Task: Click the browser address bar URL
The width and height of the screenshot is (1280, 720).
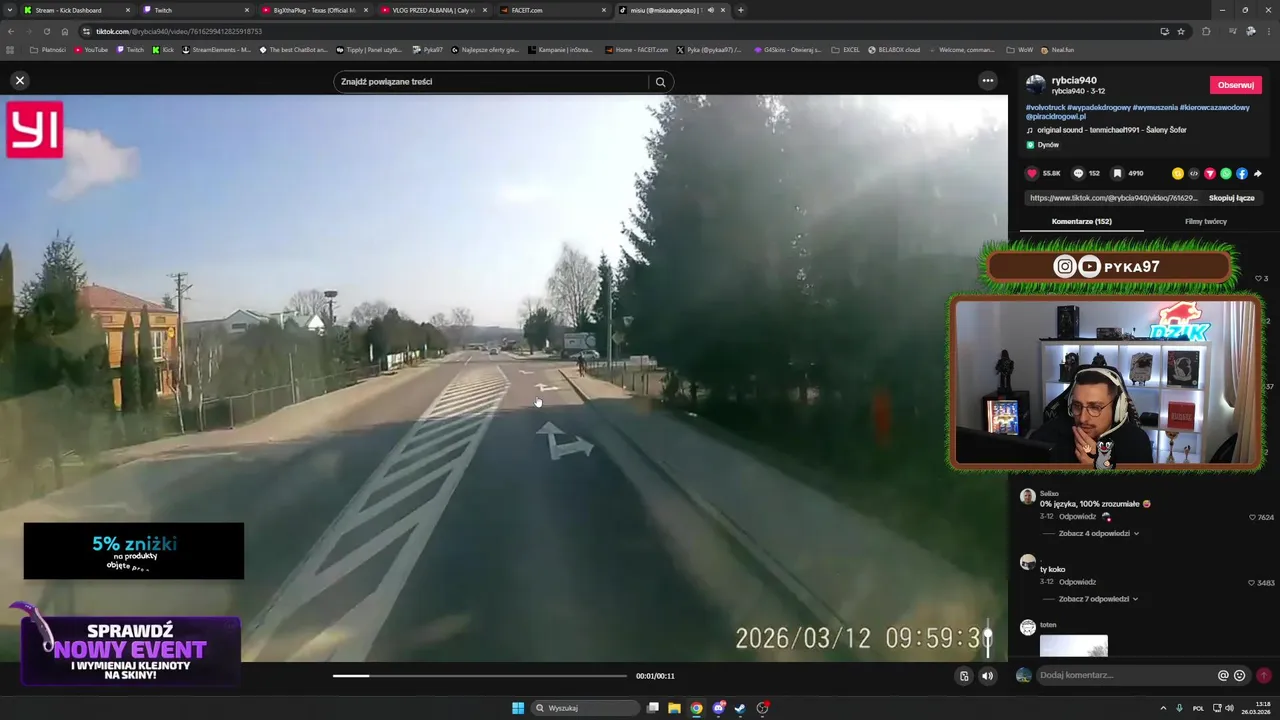Action: pyautogui.click(x=179, y=31)
